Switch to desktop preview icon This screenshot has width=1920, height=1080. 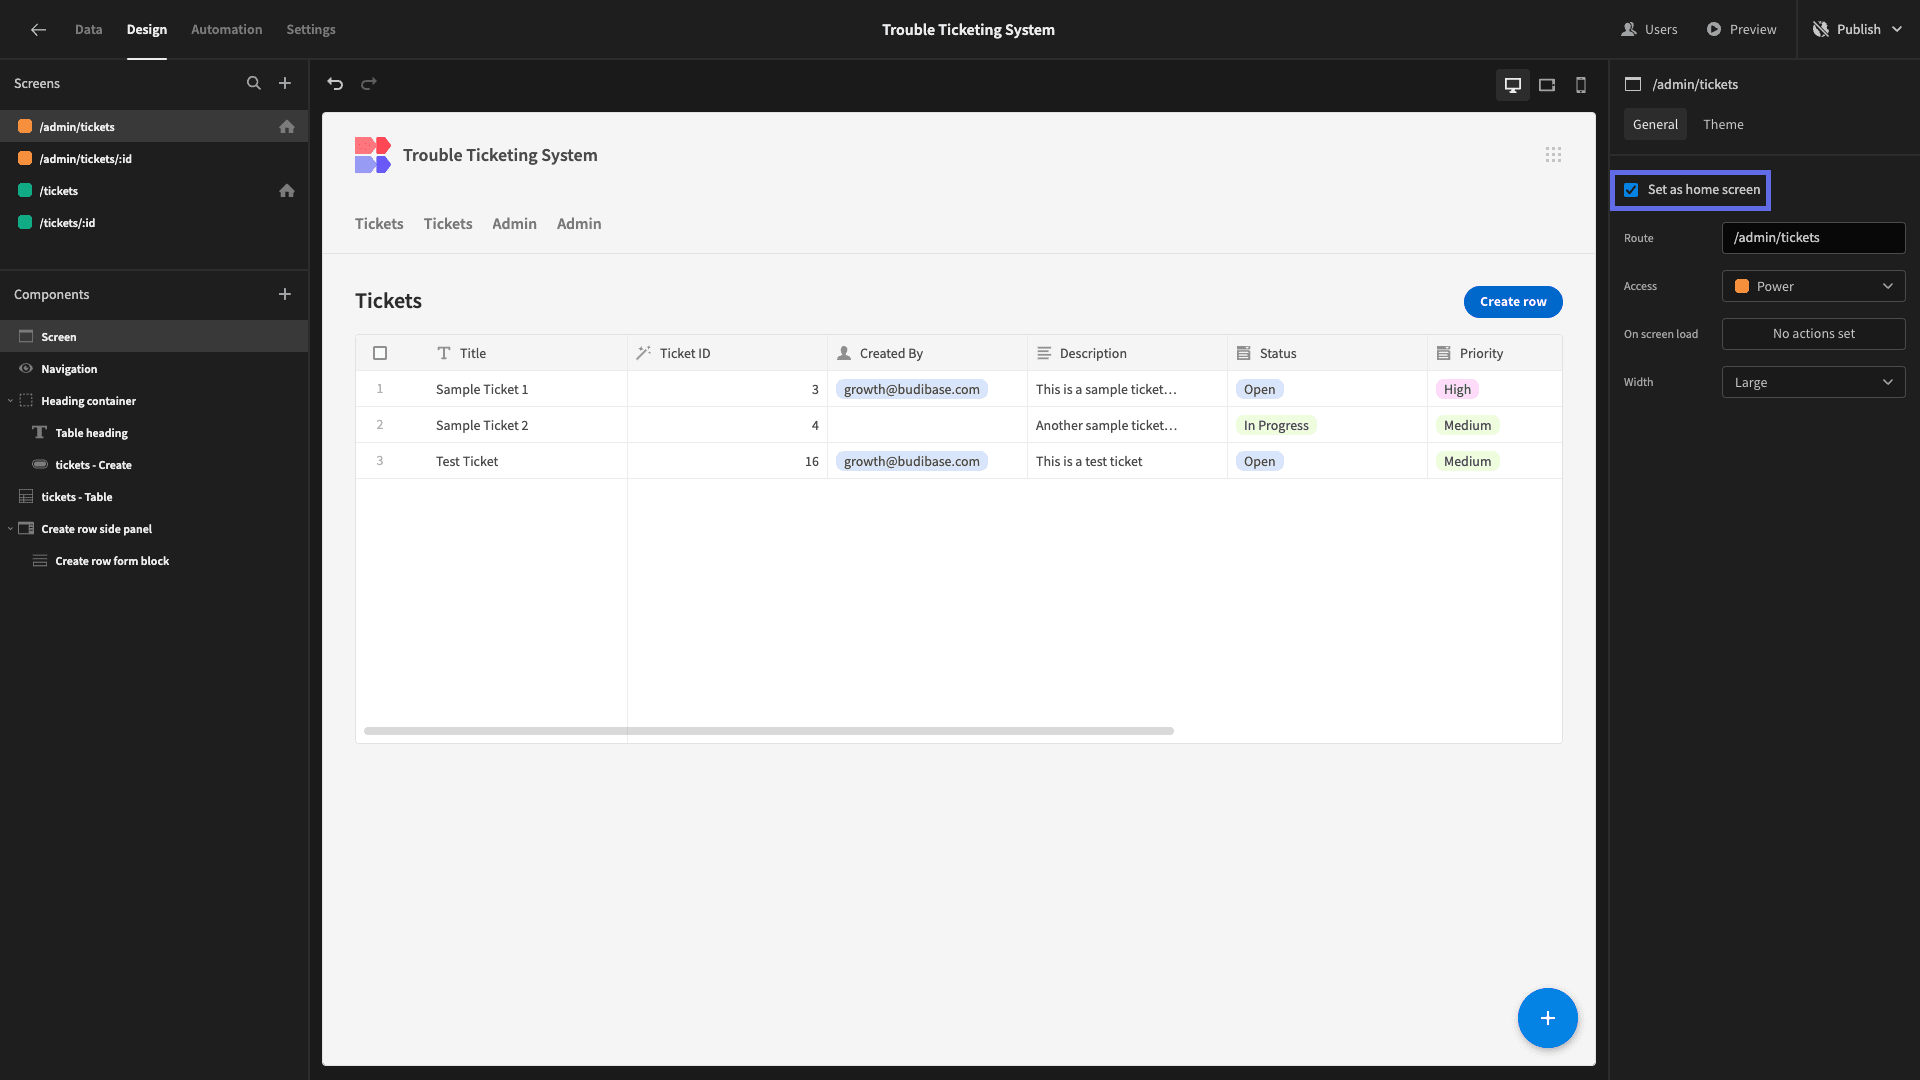1513,85
